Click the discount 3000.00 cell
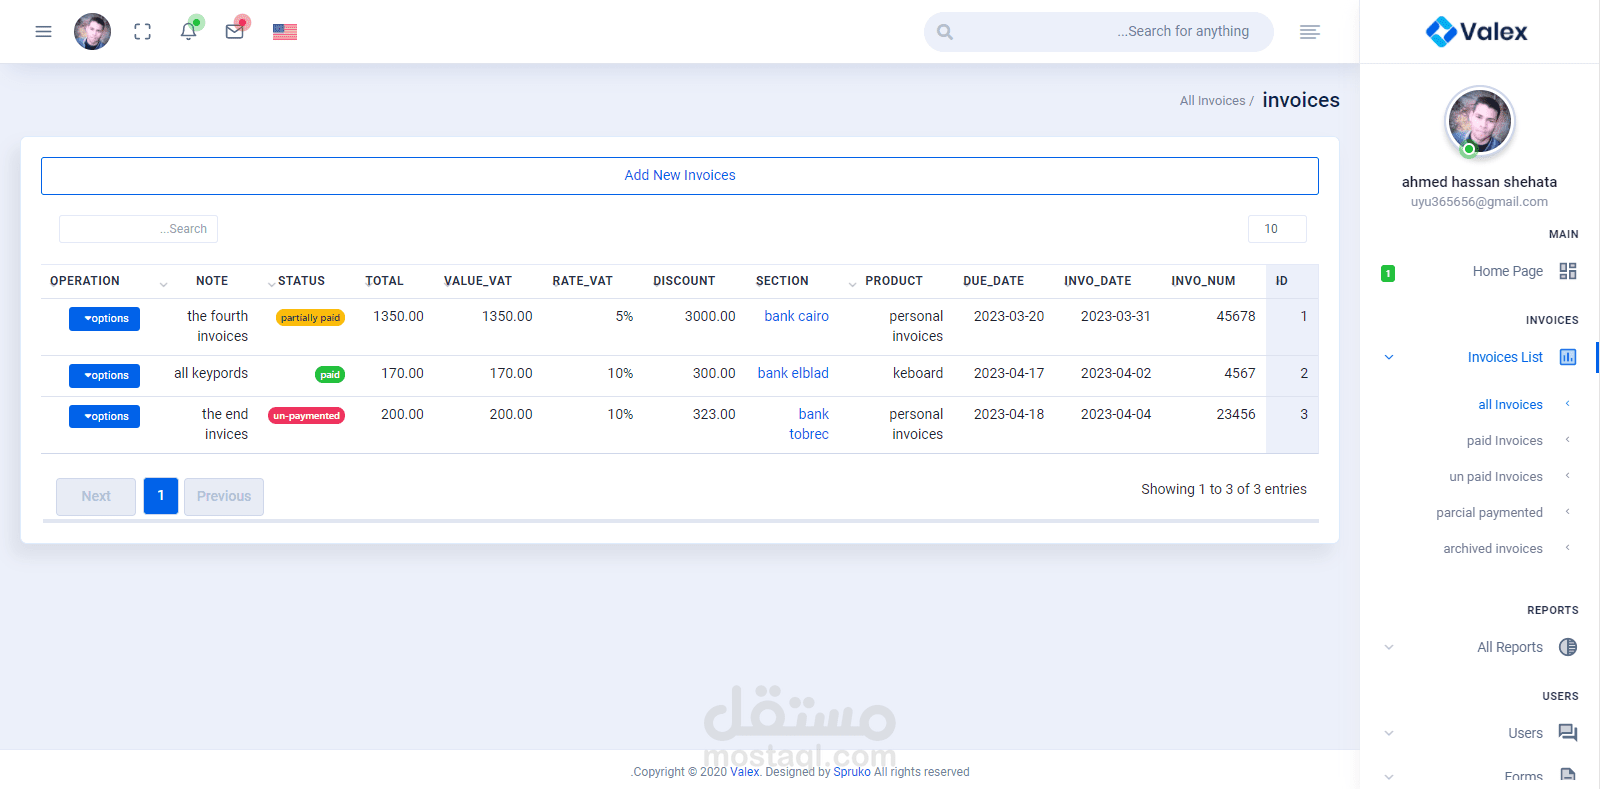 [710, 316]
